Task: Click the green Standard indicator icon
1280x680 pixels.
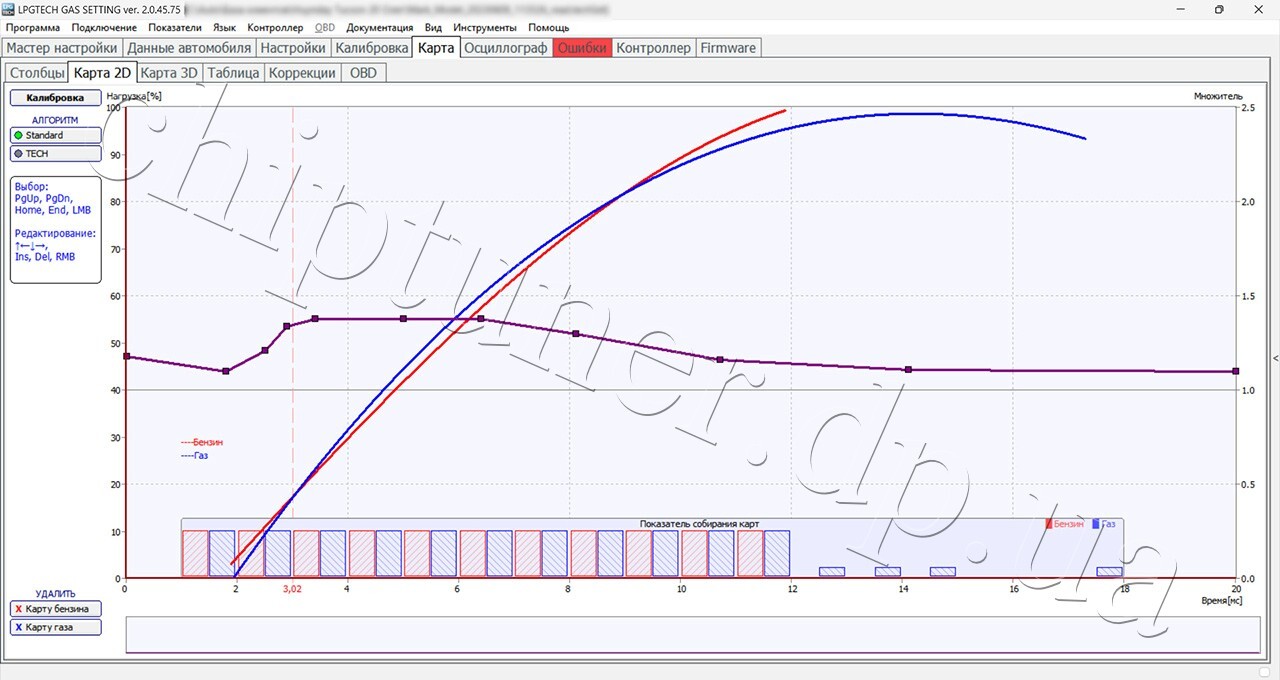Action: pyautogui.click(x=18, y=135)
